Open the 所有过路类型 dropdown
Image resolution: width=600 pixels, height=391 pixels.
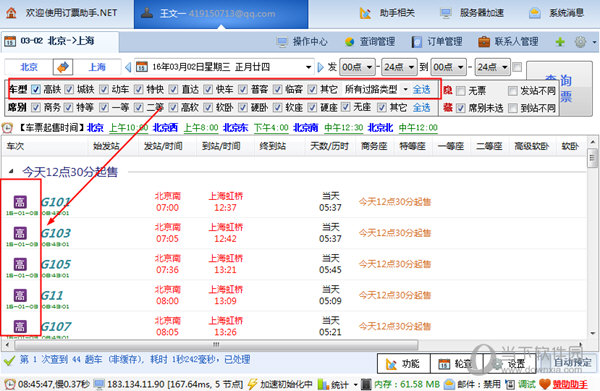[376, 90]
